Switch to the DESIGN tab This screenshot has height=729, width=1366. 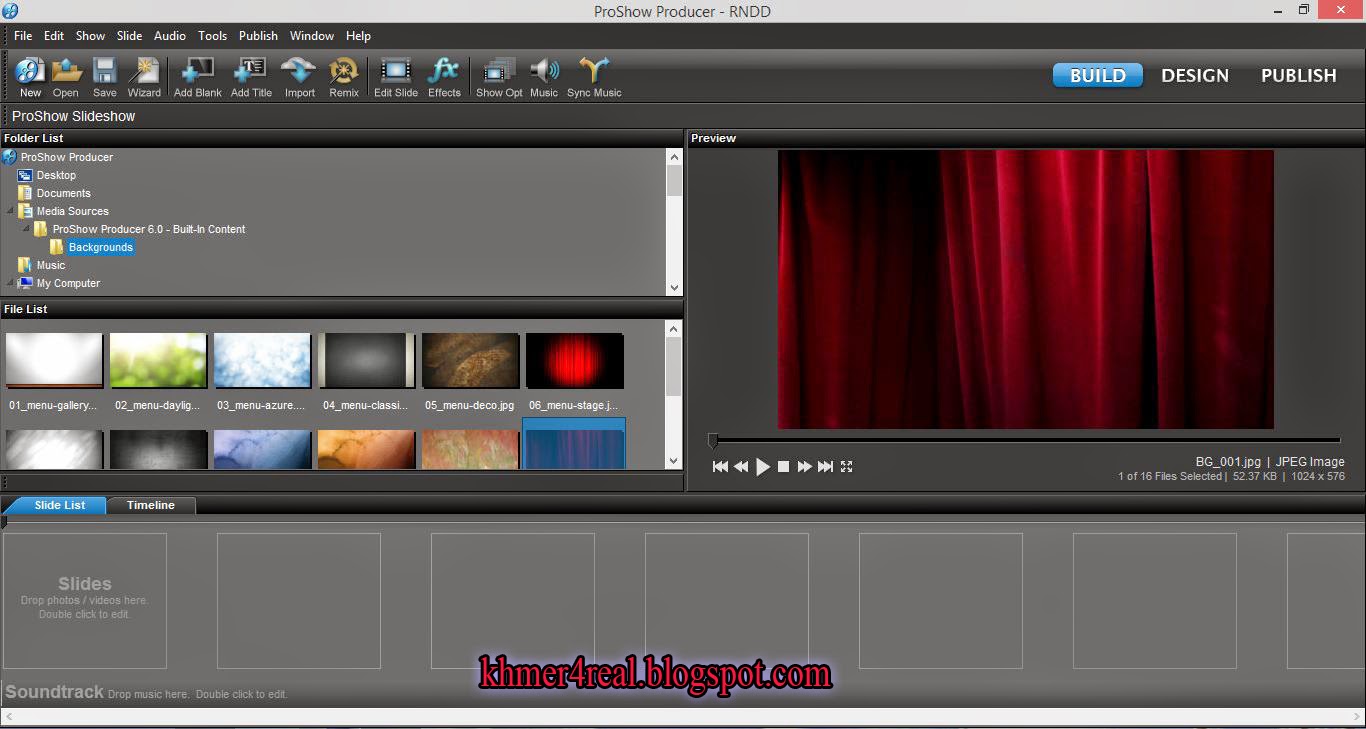click(1194, 74)
